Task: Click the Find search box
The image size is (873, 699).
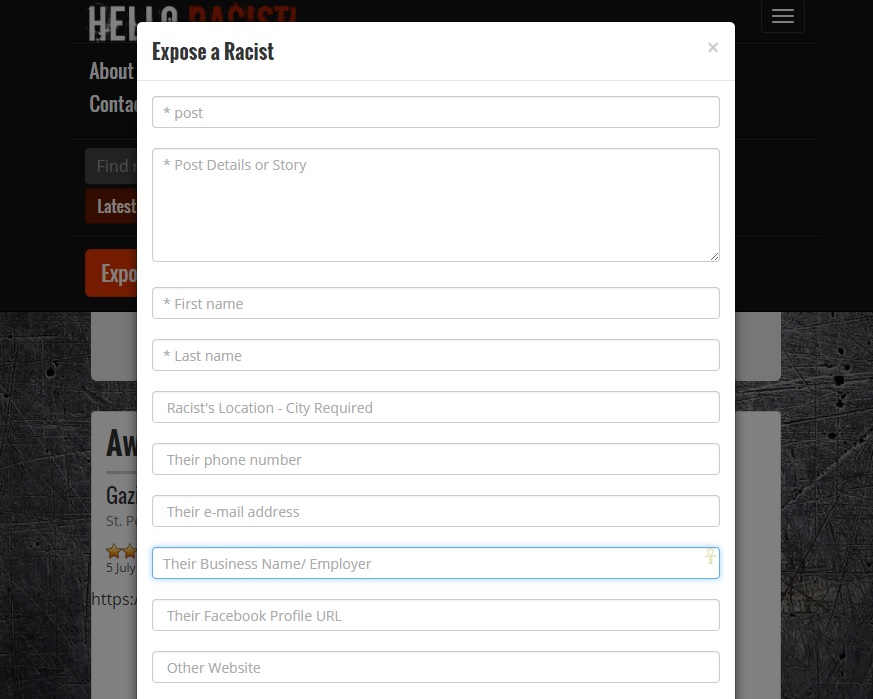Action: pyautogui.click(x=111, y=166)
